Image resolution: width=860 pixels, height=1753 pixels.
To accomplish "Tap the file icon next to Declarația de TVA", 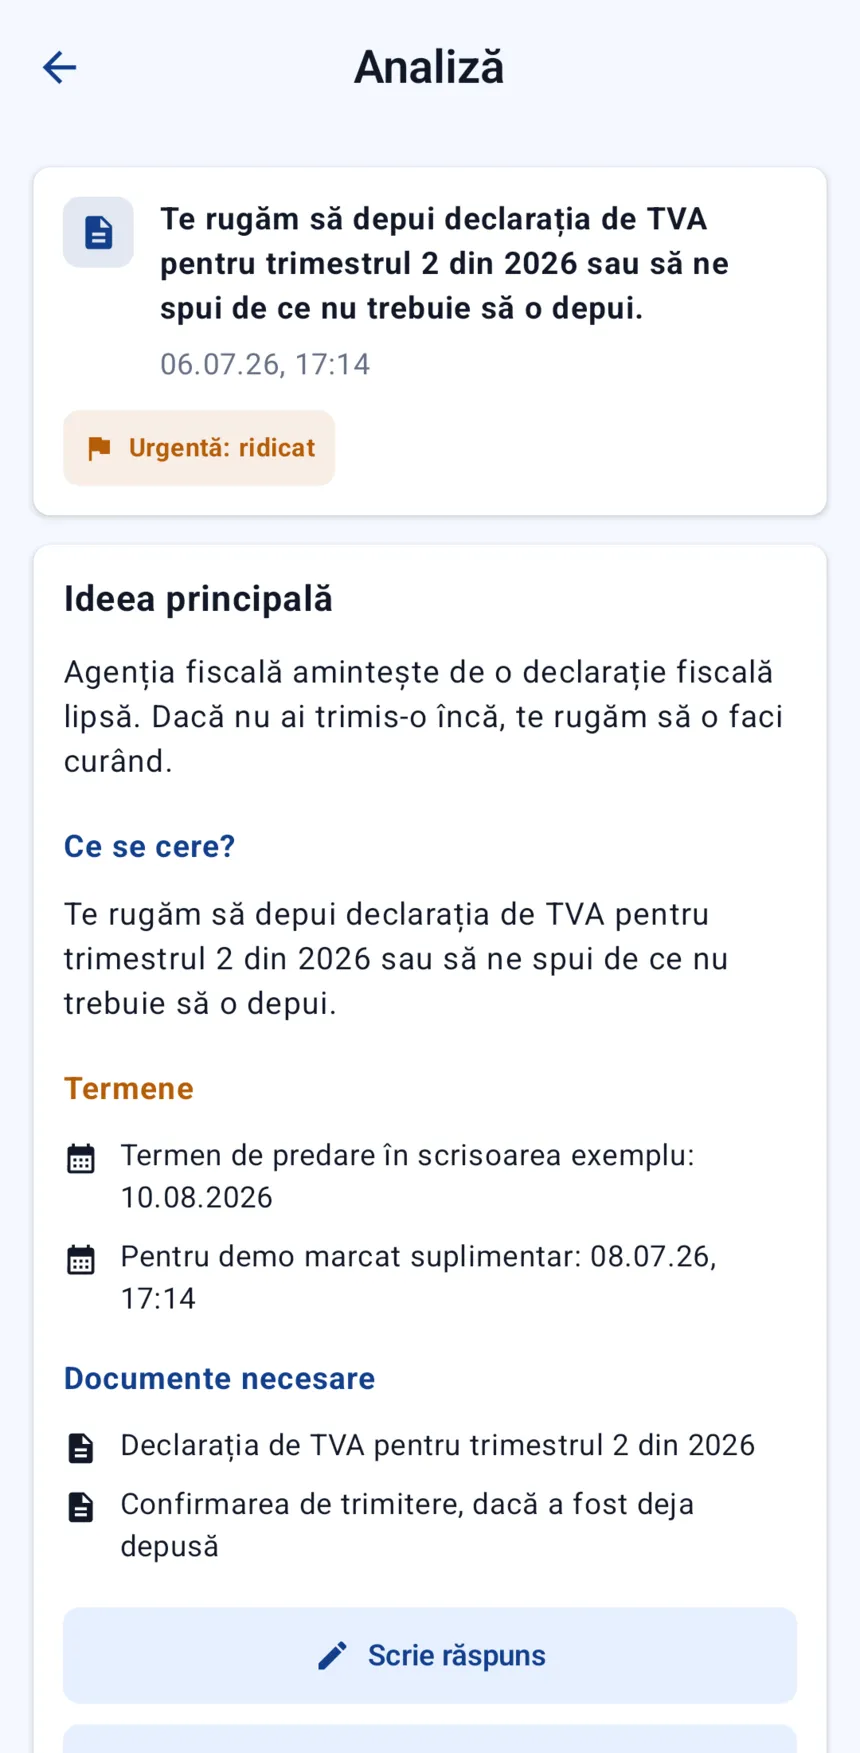I will [x=81, y=1447].
